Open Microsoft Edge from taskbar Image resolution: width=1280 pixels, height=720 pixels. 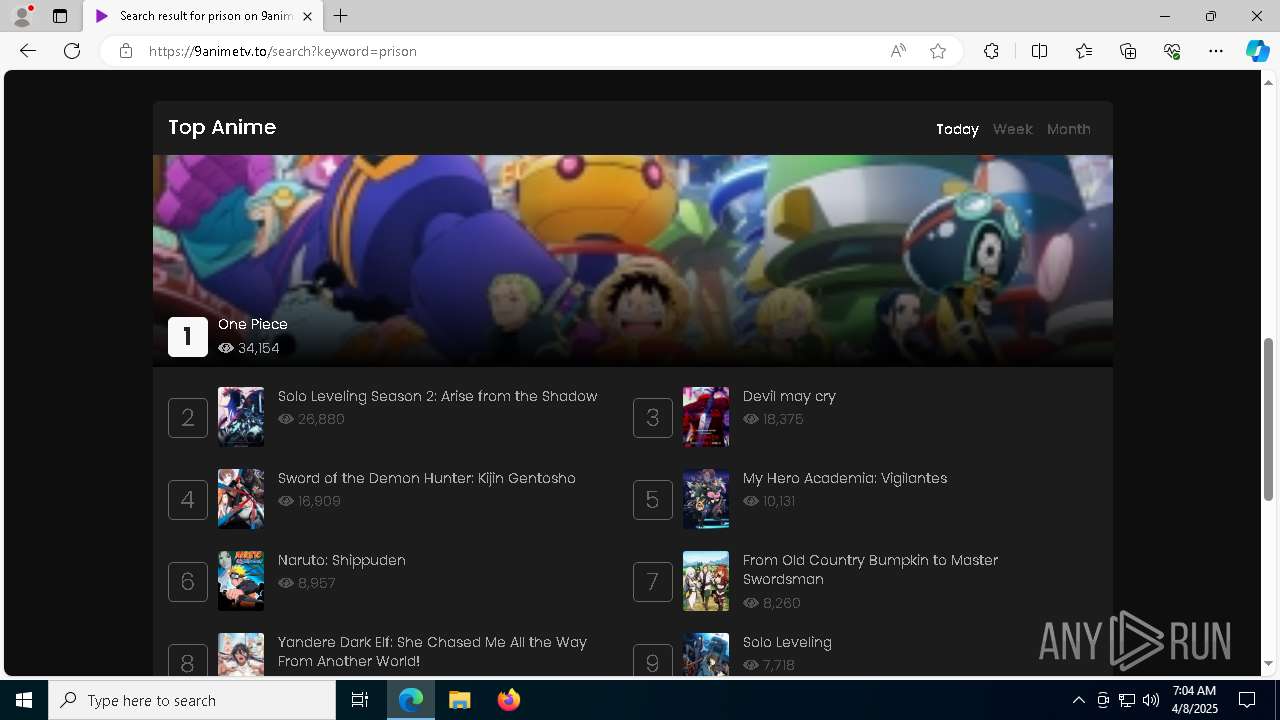tap(411, 700)
